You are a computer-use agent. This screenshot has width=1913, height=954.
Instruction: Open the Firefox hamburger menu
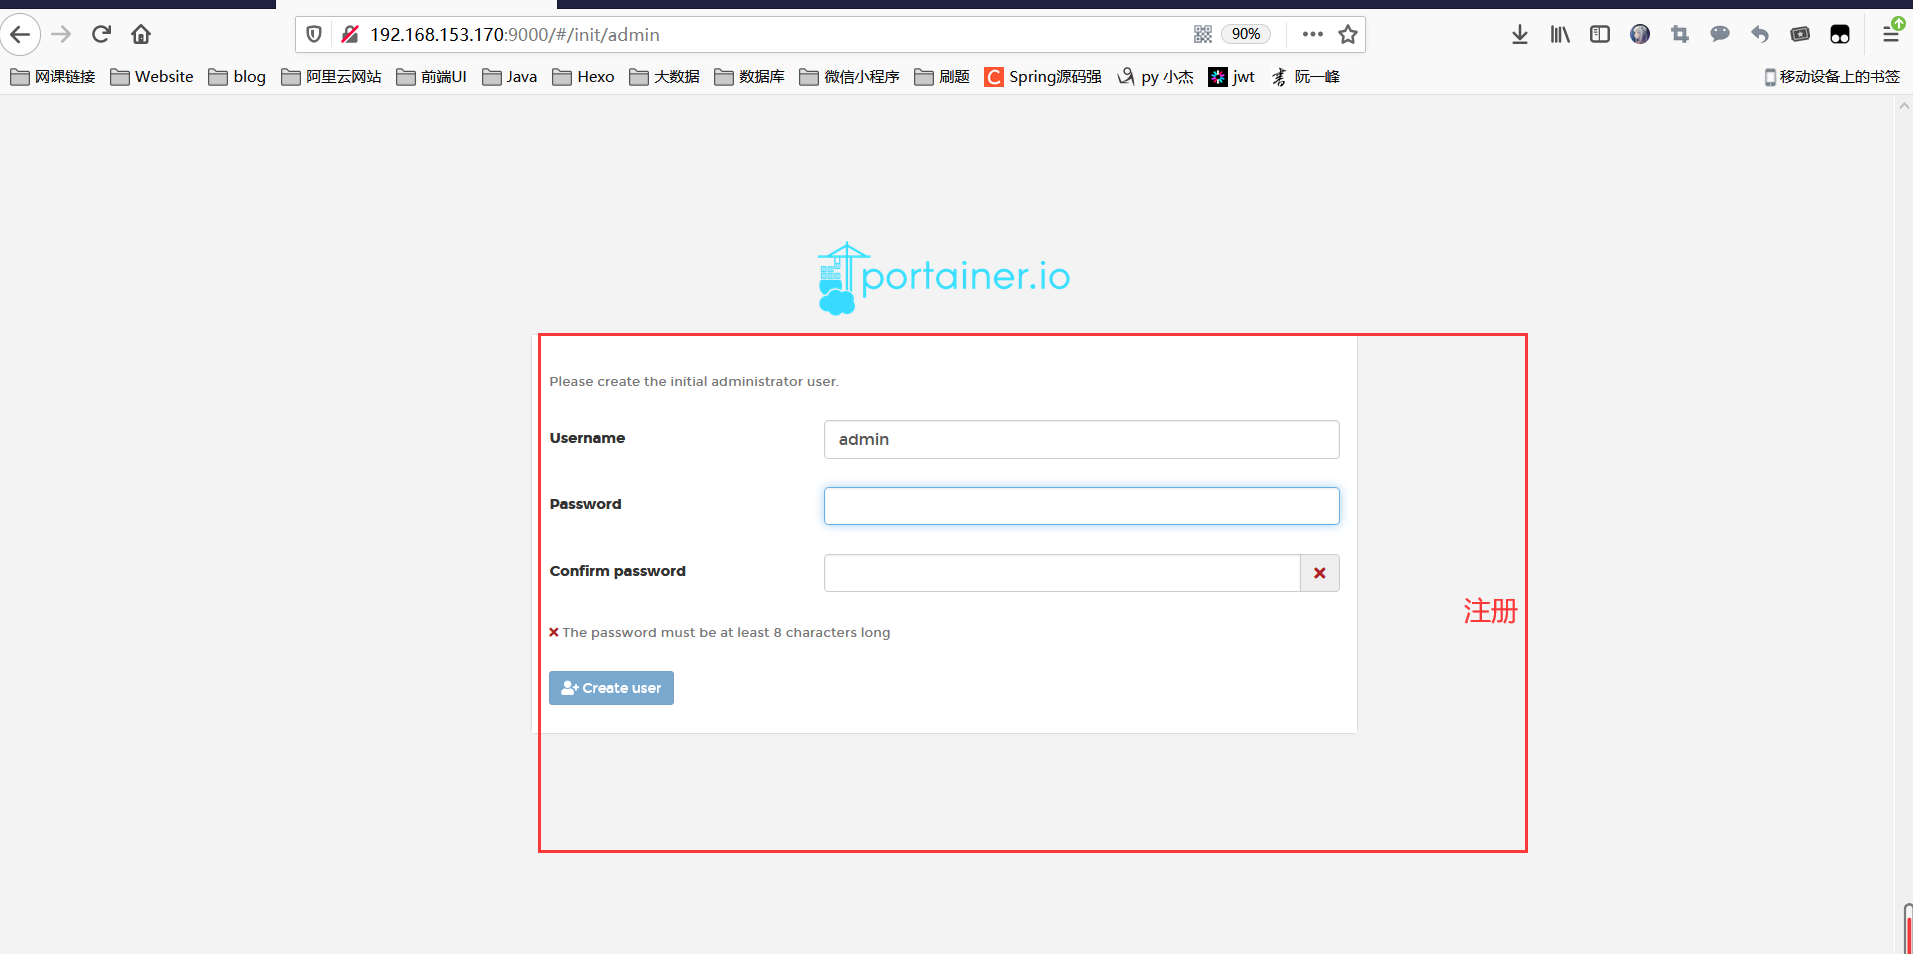coord(1890,35)
